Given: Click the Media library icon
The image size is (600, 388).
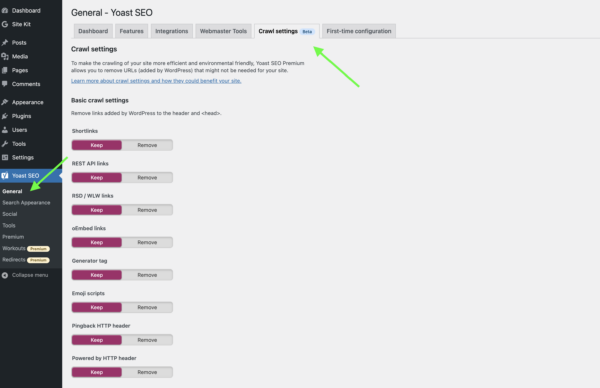Looking at the screenshot, I should [x=5, y=56].
